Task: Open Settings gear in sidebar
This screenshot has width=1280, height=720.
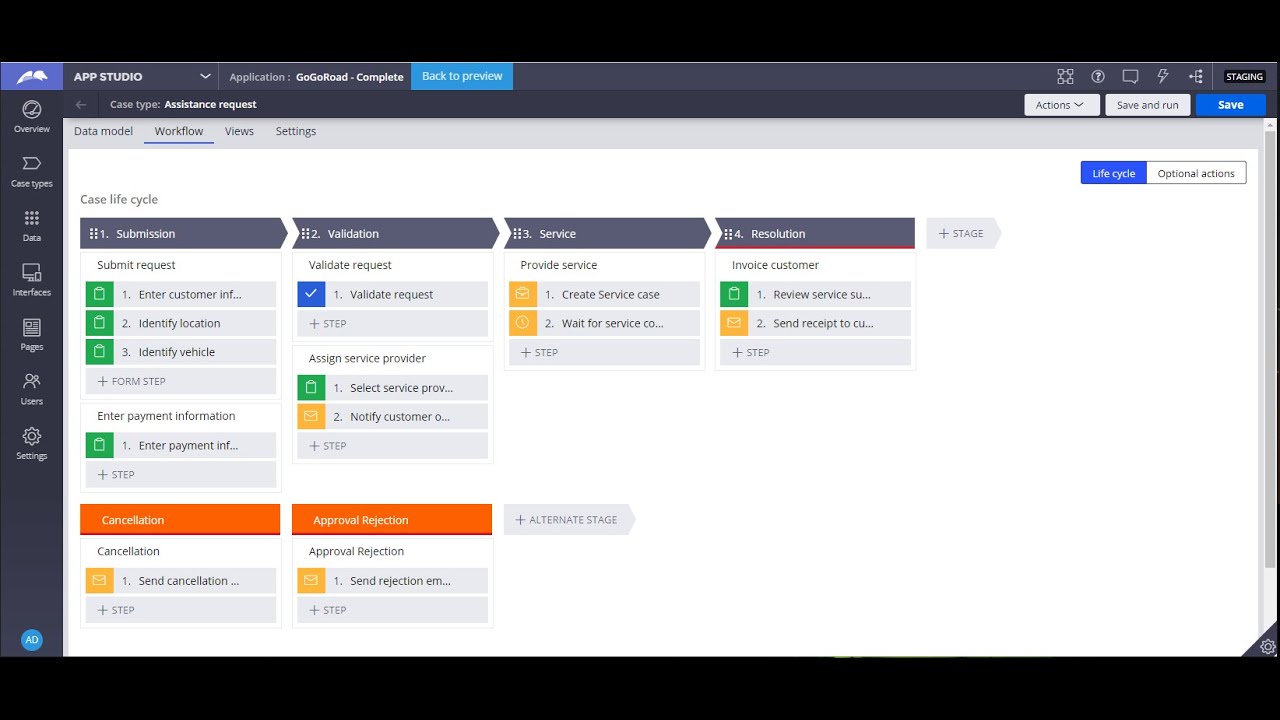Action: point(31,443)
